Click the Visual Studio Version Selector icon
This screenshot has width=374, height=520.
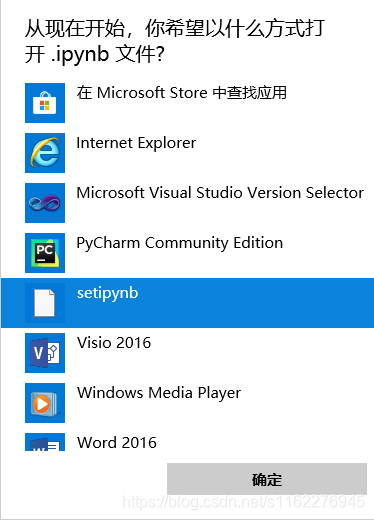click(x=45, y=203)
